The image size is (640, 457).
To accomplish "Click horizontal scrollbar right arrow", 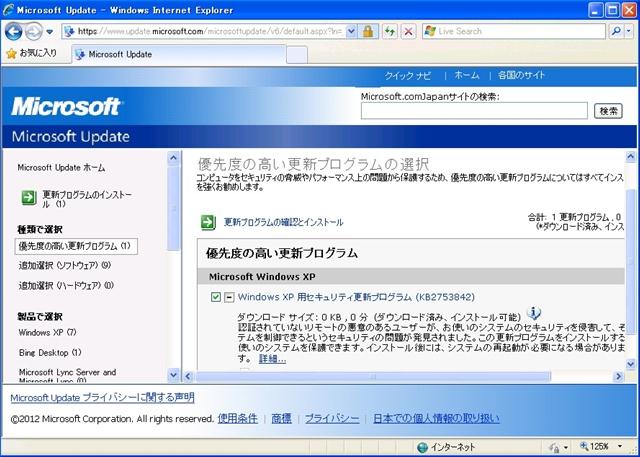I will (x=618, y=376).
